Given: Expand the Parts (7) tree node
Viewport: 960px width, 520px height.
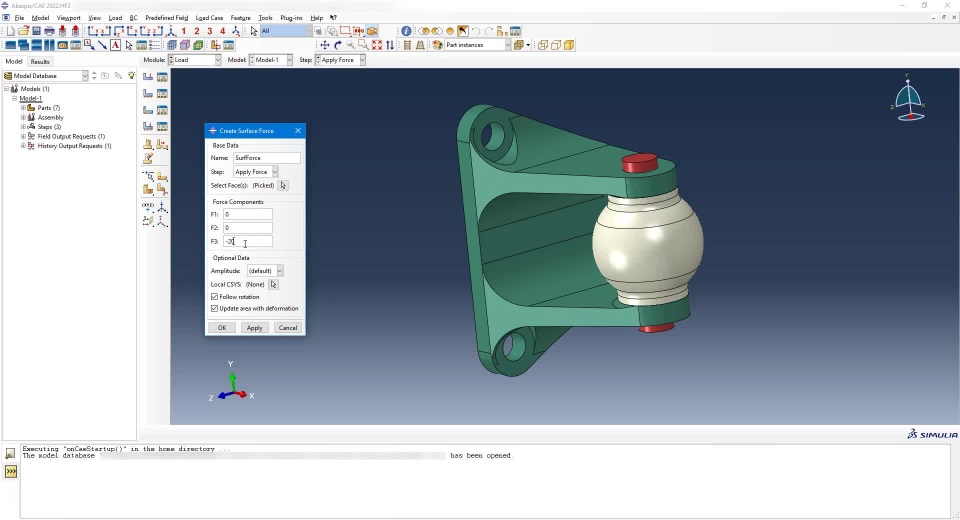Looking at the screenshot, I should (23, 108).
